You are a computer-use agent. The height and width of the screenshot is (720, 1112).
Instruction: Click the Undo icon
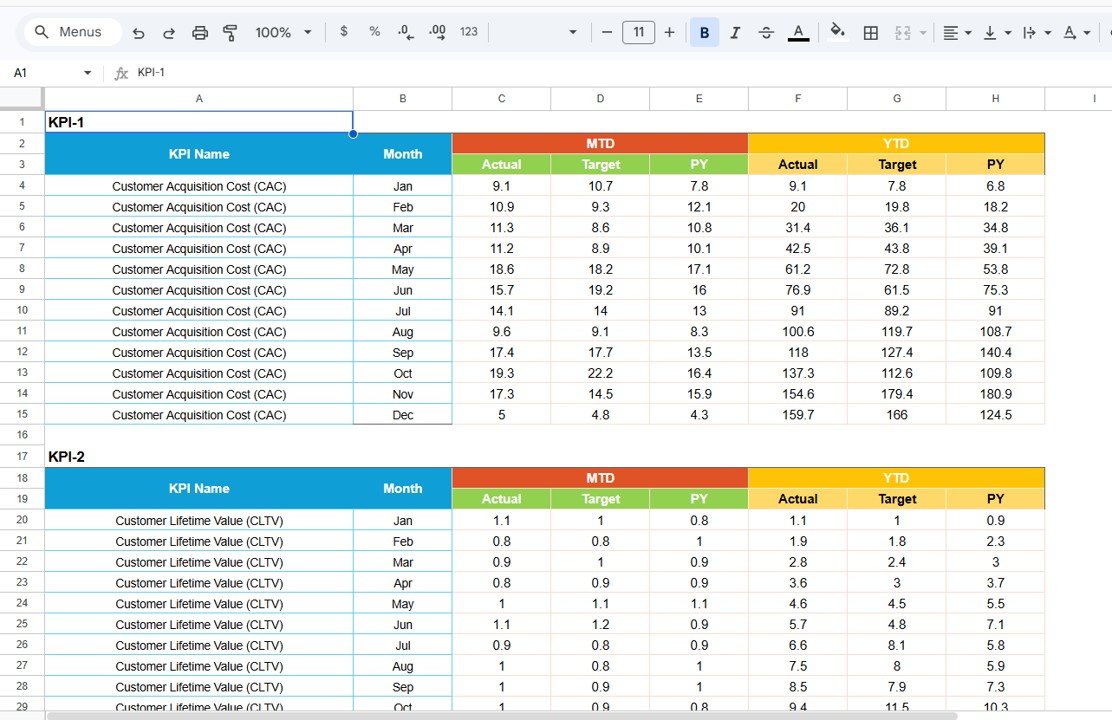[x=138, y=31]
